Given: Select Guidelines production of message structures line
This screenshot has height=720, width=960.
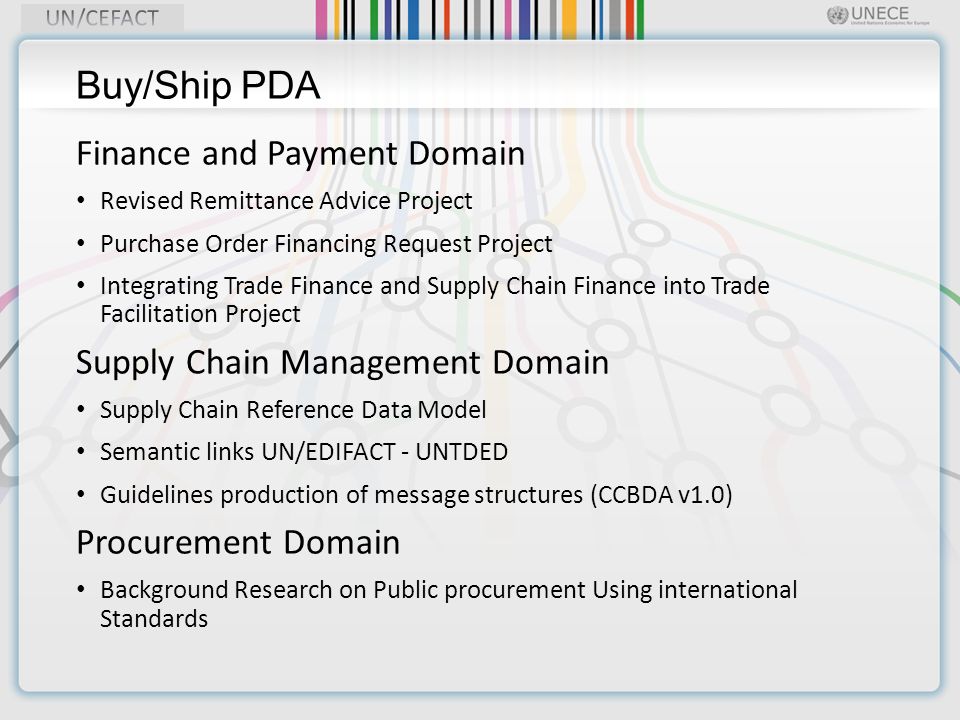Looking at the screenshot, I should [416, 495].
